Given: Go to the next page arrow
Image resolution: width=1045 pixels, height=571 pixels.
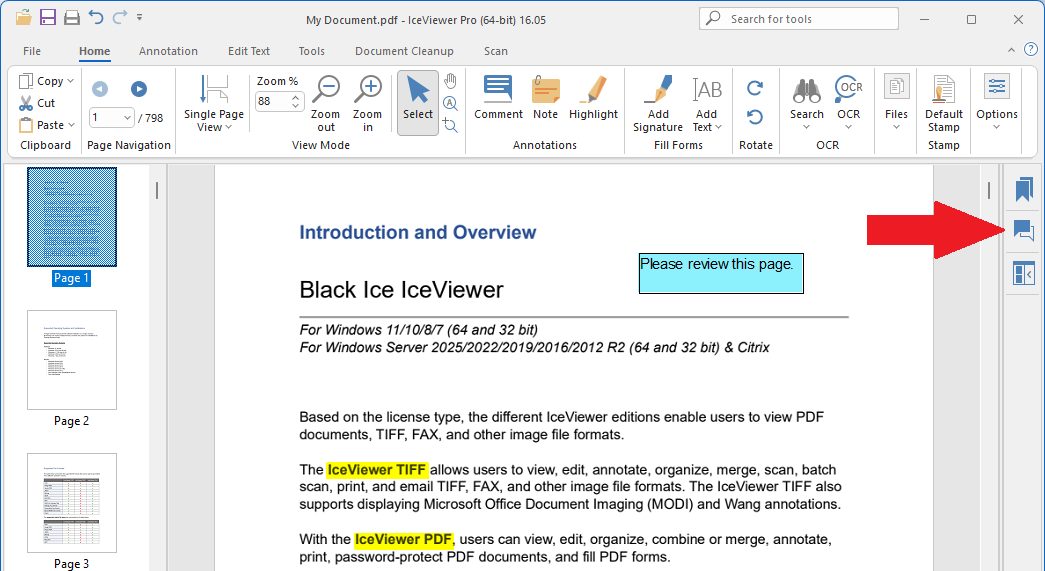Looking at the screenshot, I should click(139, 89).
